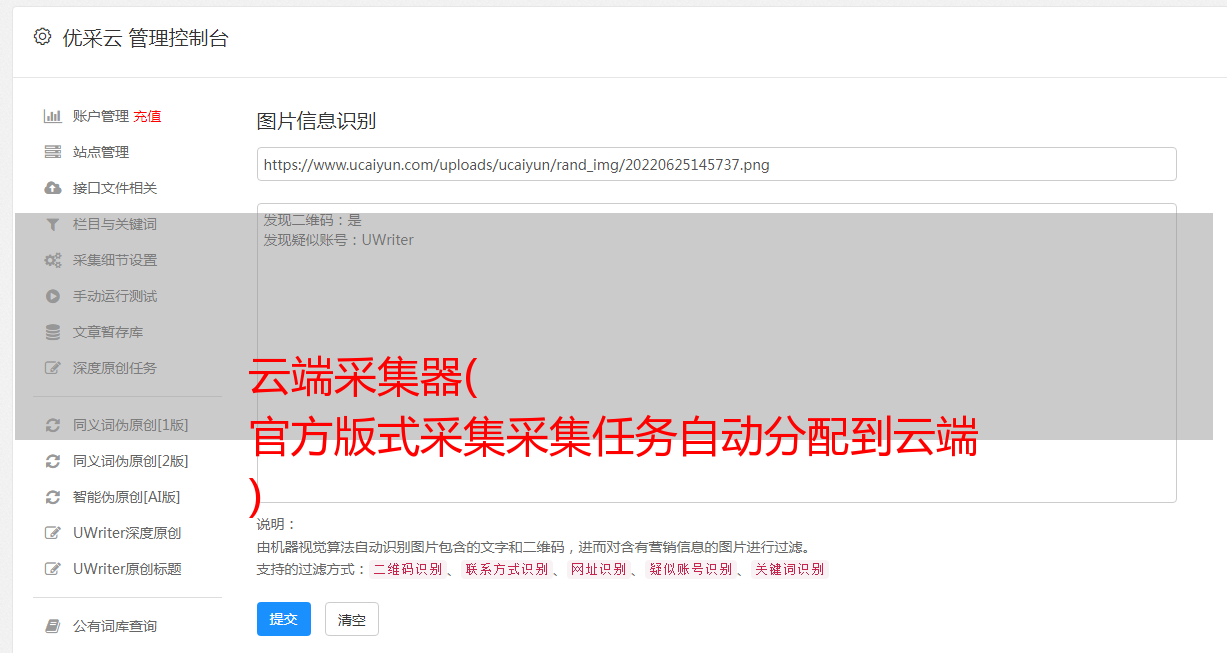Image resolution: width=1227 pixels, height=653 pixels.
Task: Click the 关键词识别 tag
Action: coord(790,569)
